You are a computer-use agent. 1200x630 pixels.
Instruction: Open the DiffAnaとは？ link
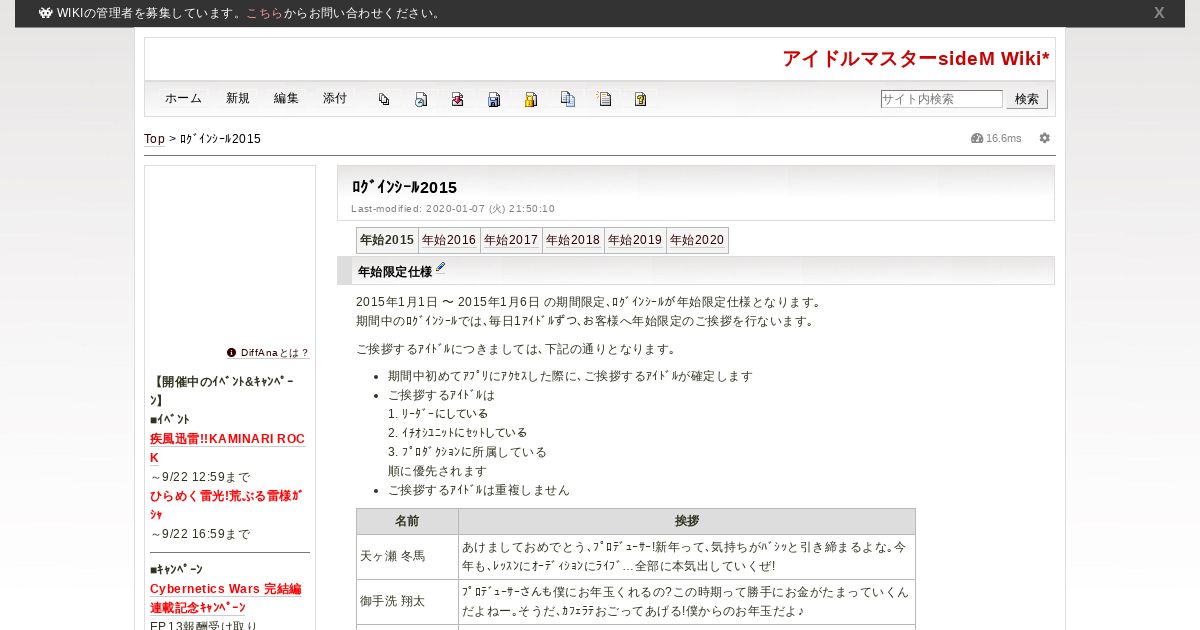275,353
